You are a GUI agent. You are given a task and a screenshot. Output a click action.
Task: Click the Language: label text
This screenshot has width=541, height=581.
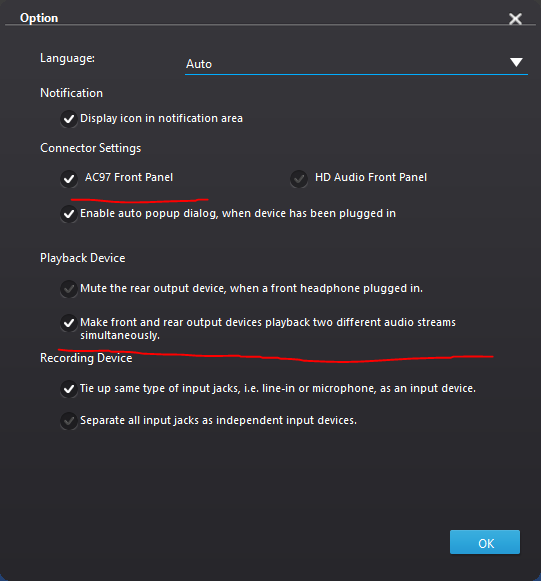[67, 58]
